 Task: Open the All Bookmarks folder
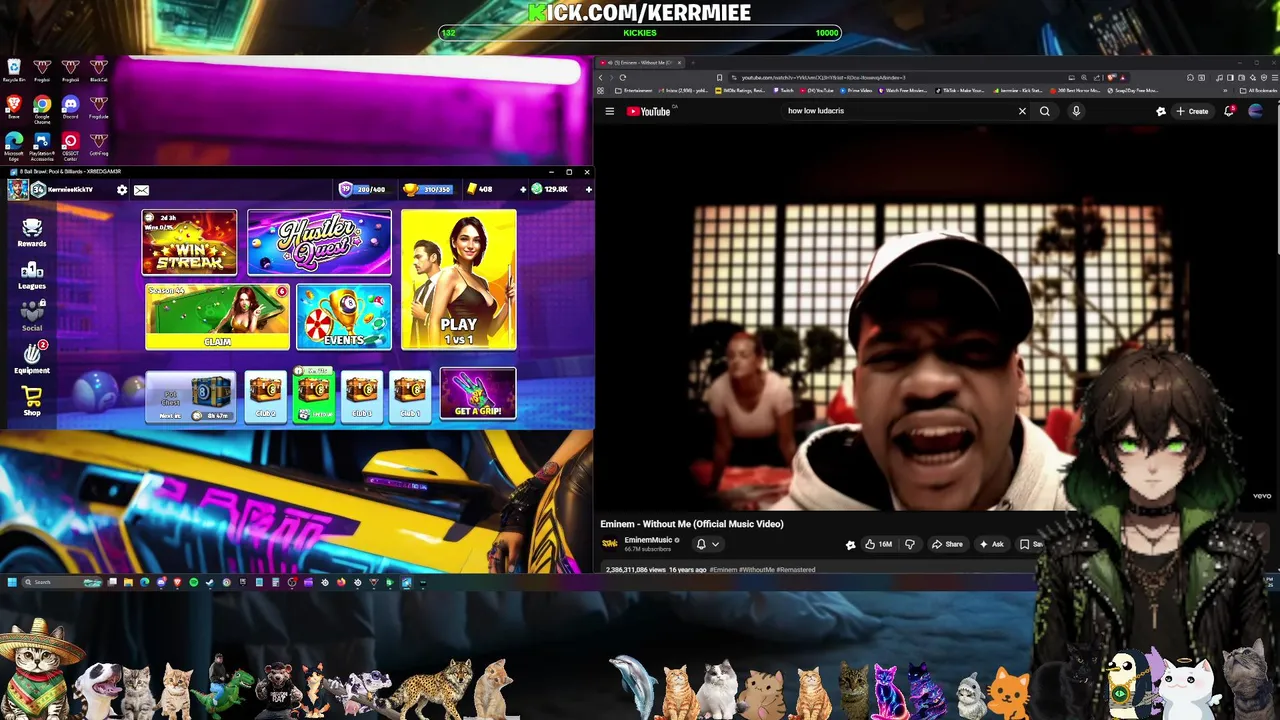click(x=1258, y=90)
